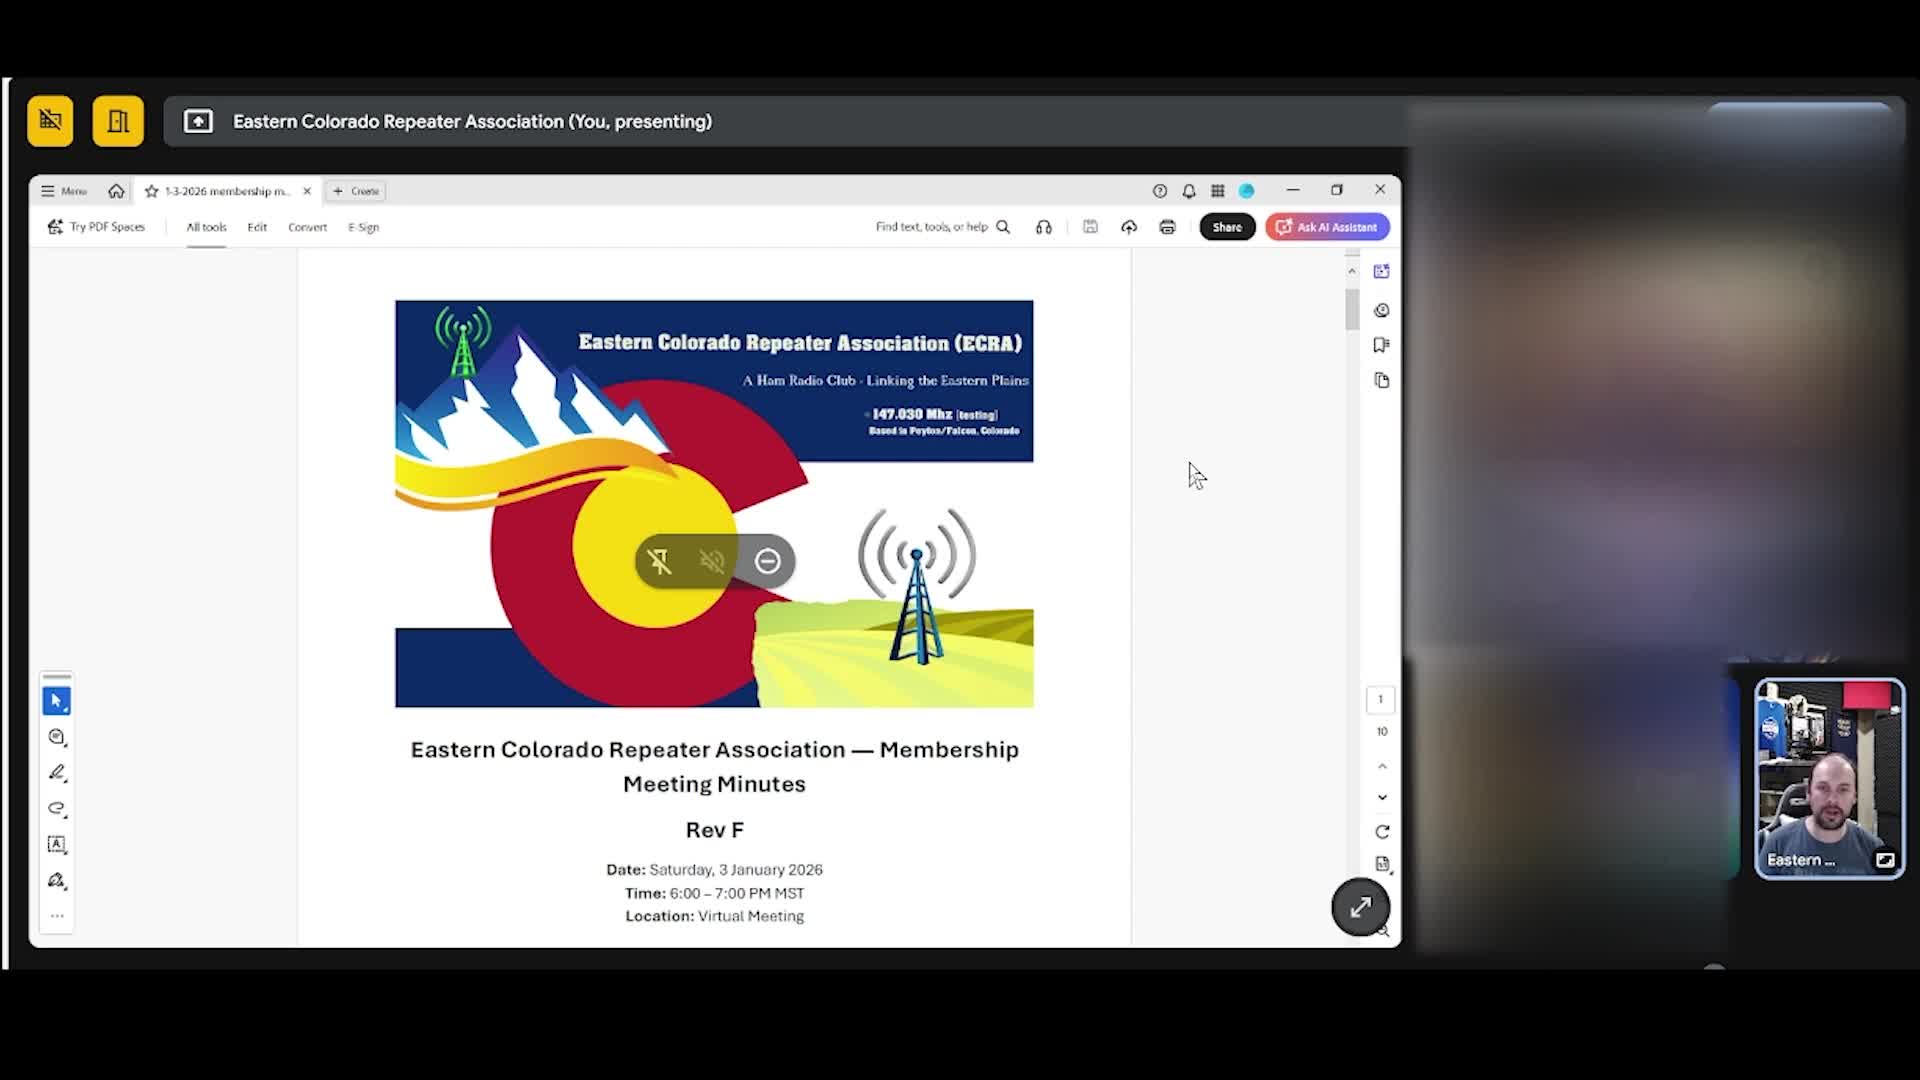Select the arrow selection tool
Viewport: 1920px width, 1080px height.
[x=57, y=701]
